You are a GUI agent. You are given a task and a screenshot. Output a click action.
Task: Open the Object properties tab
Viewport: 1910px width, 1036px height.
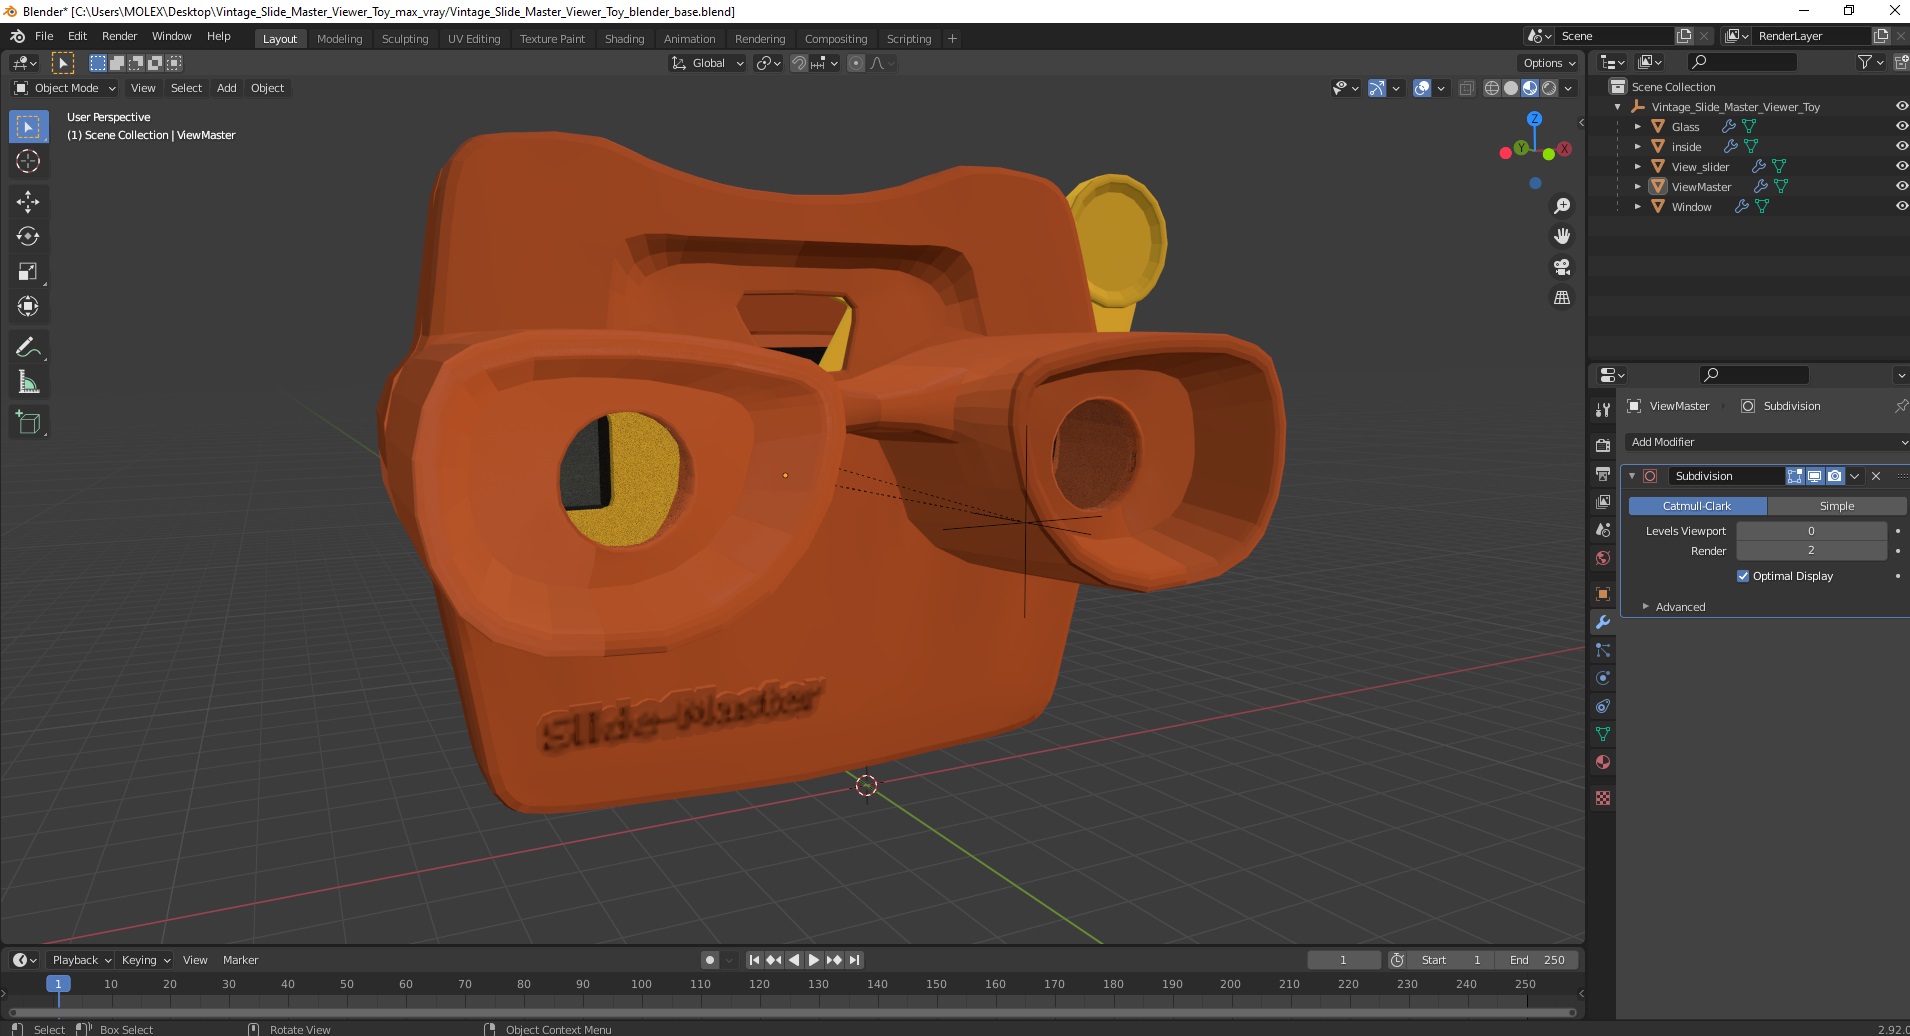[1603, 594]
